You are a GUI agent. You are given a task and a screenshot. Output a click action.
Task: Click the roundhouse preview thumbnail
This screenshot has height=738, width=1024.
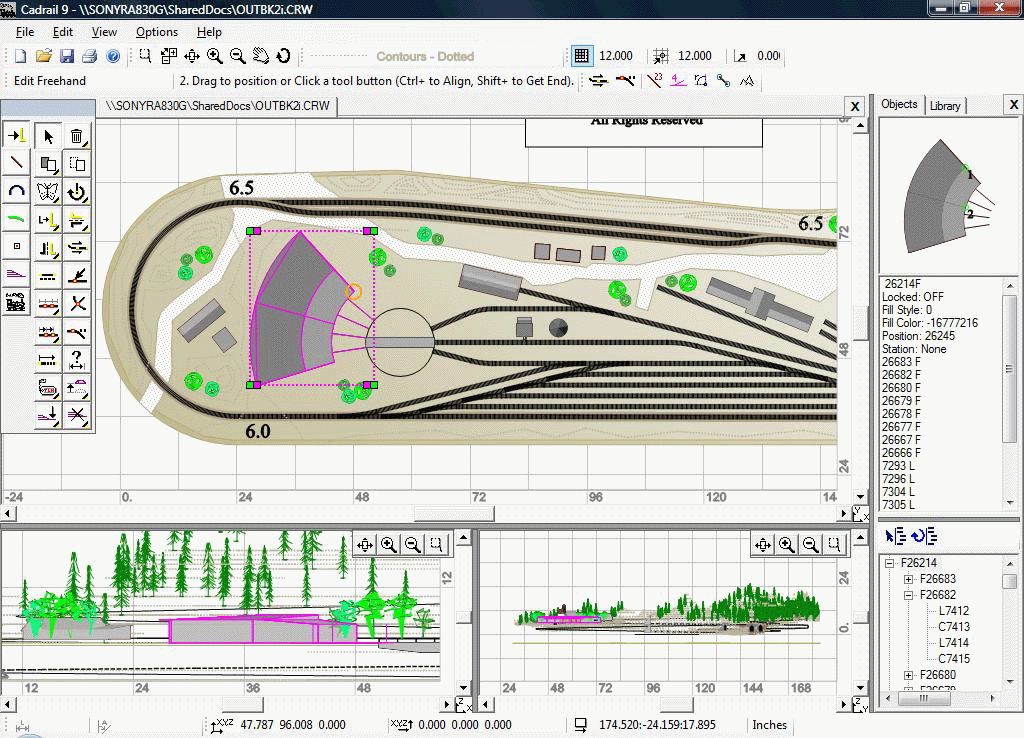coord(949,196)
